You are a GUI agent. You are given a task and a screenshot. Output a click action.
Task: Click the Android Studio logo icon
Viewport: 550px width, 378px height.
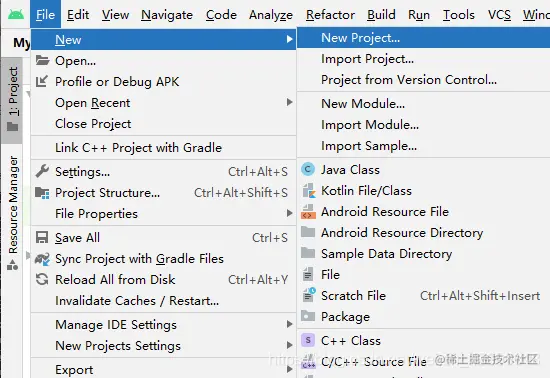(x=16, y=14)
